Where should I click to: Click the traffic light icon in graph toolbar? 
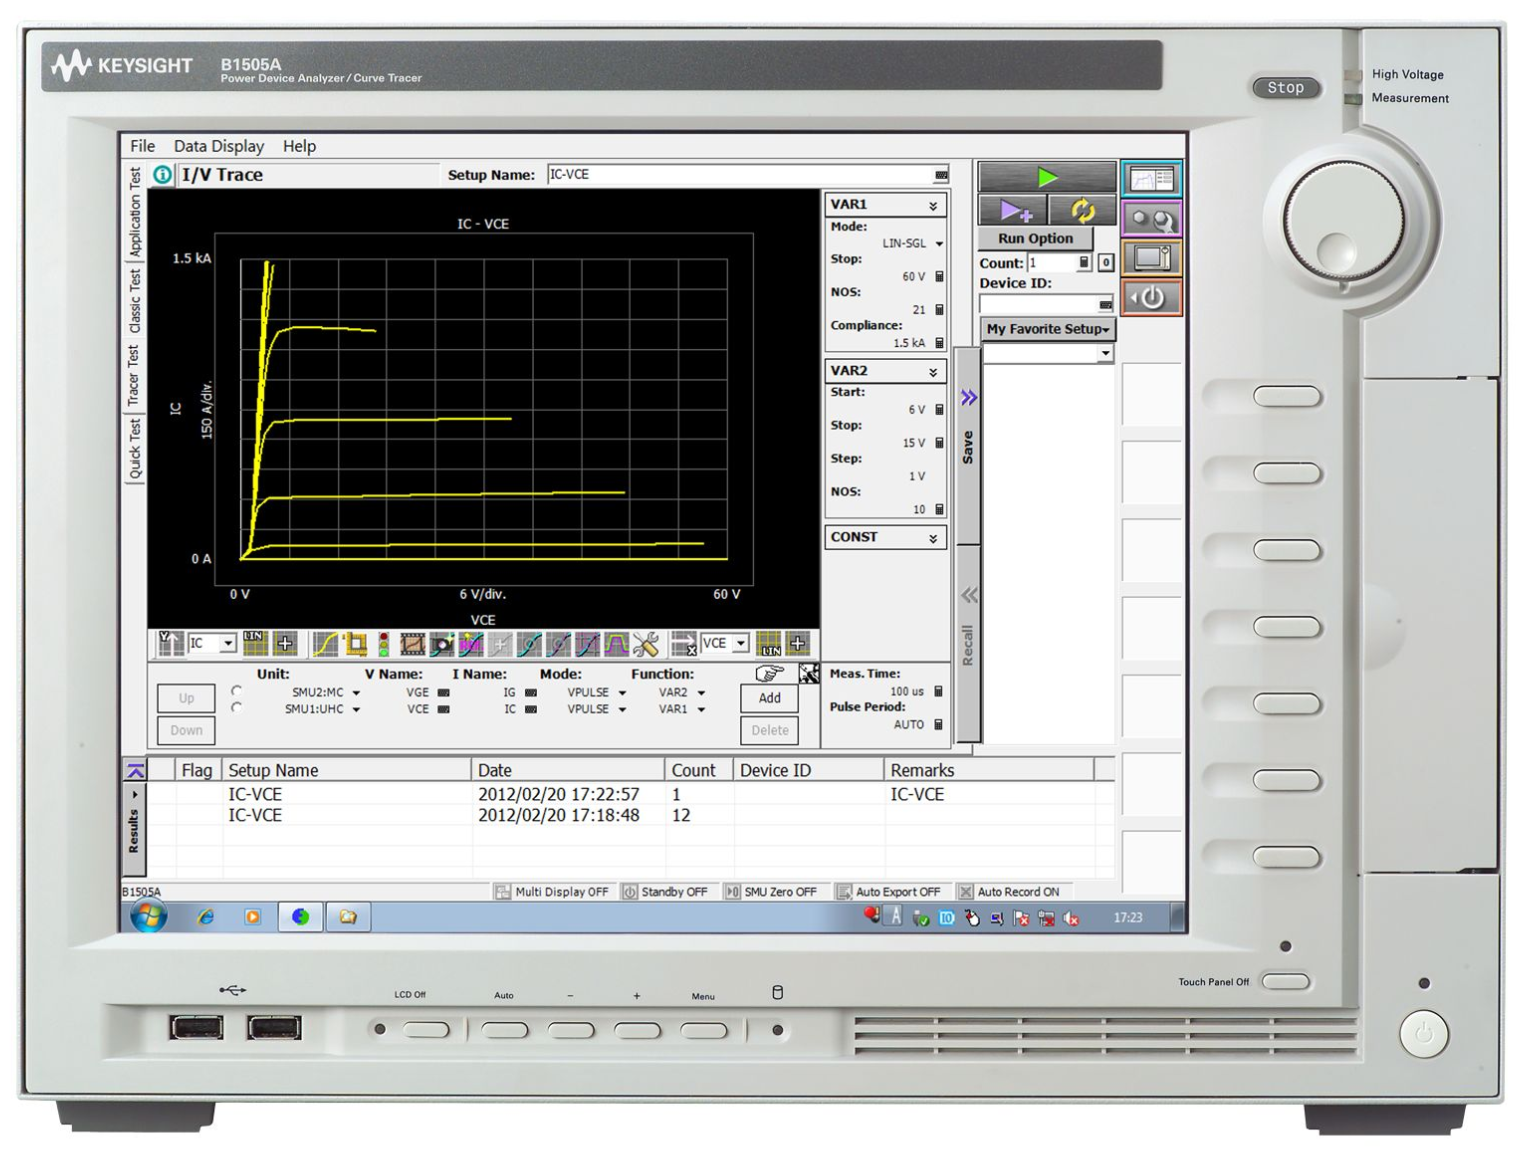click(383, 645)
